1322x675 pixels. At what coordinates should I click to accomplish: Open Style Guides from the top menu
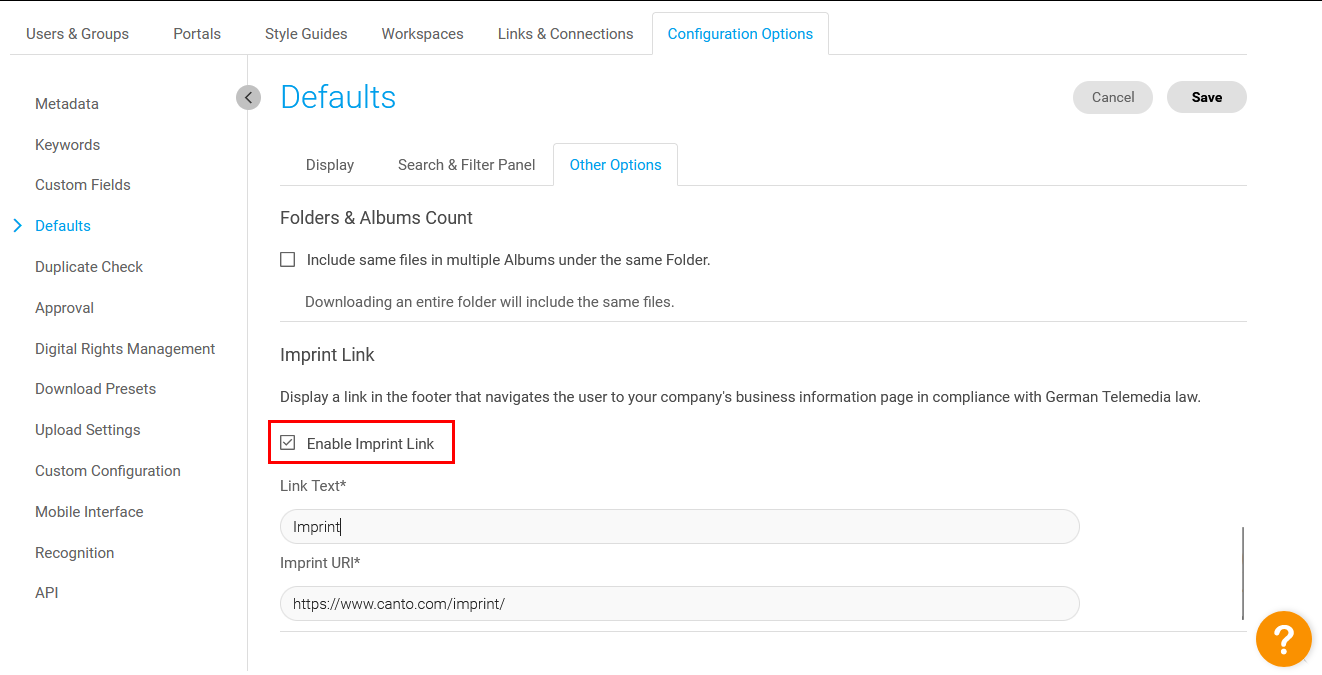click(305, 33)
